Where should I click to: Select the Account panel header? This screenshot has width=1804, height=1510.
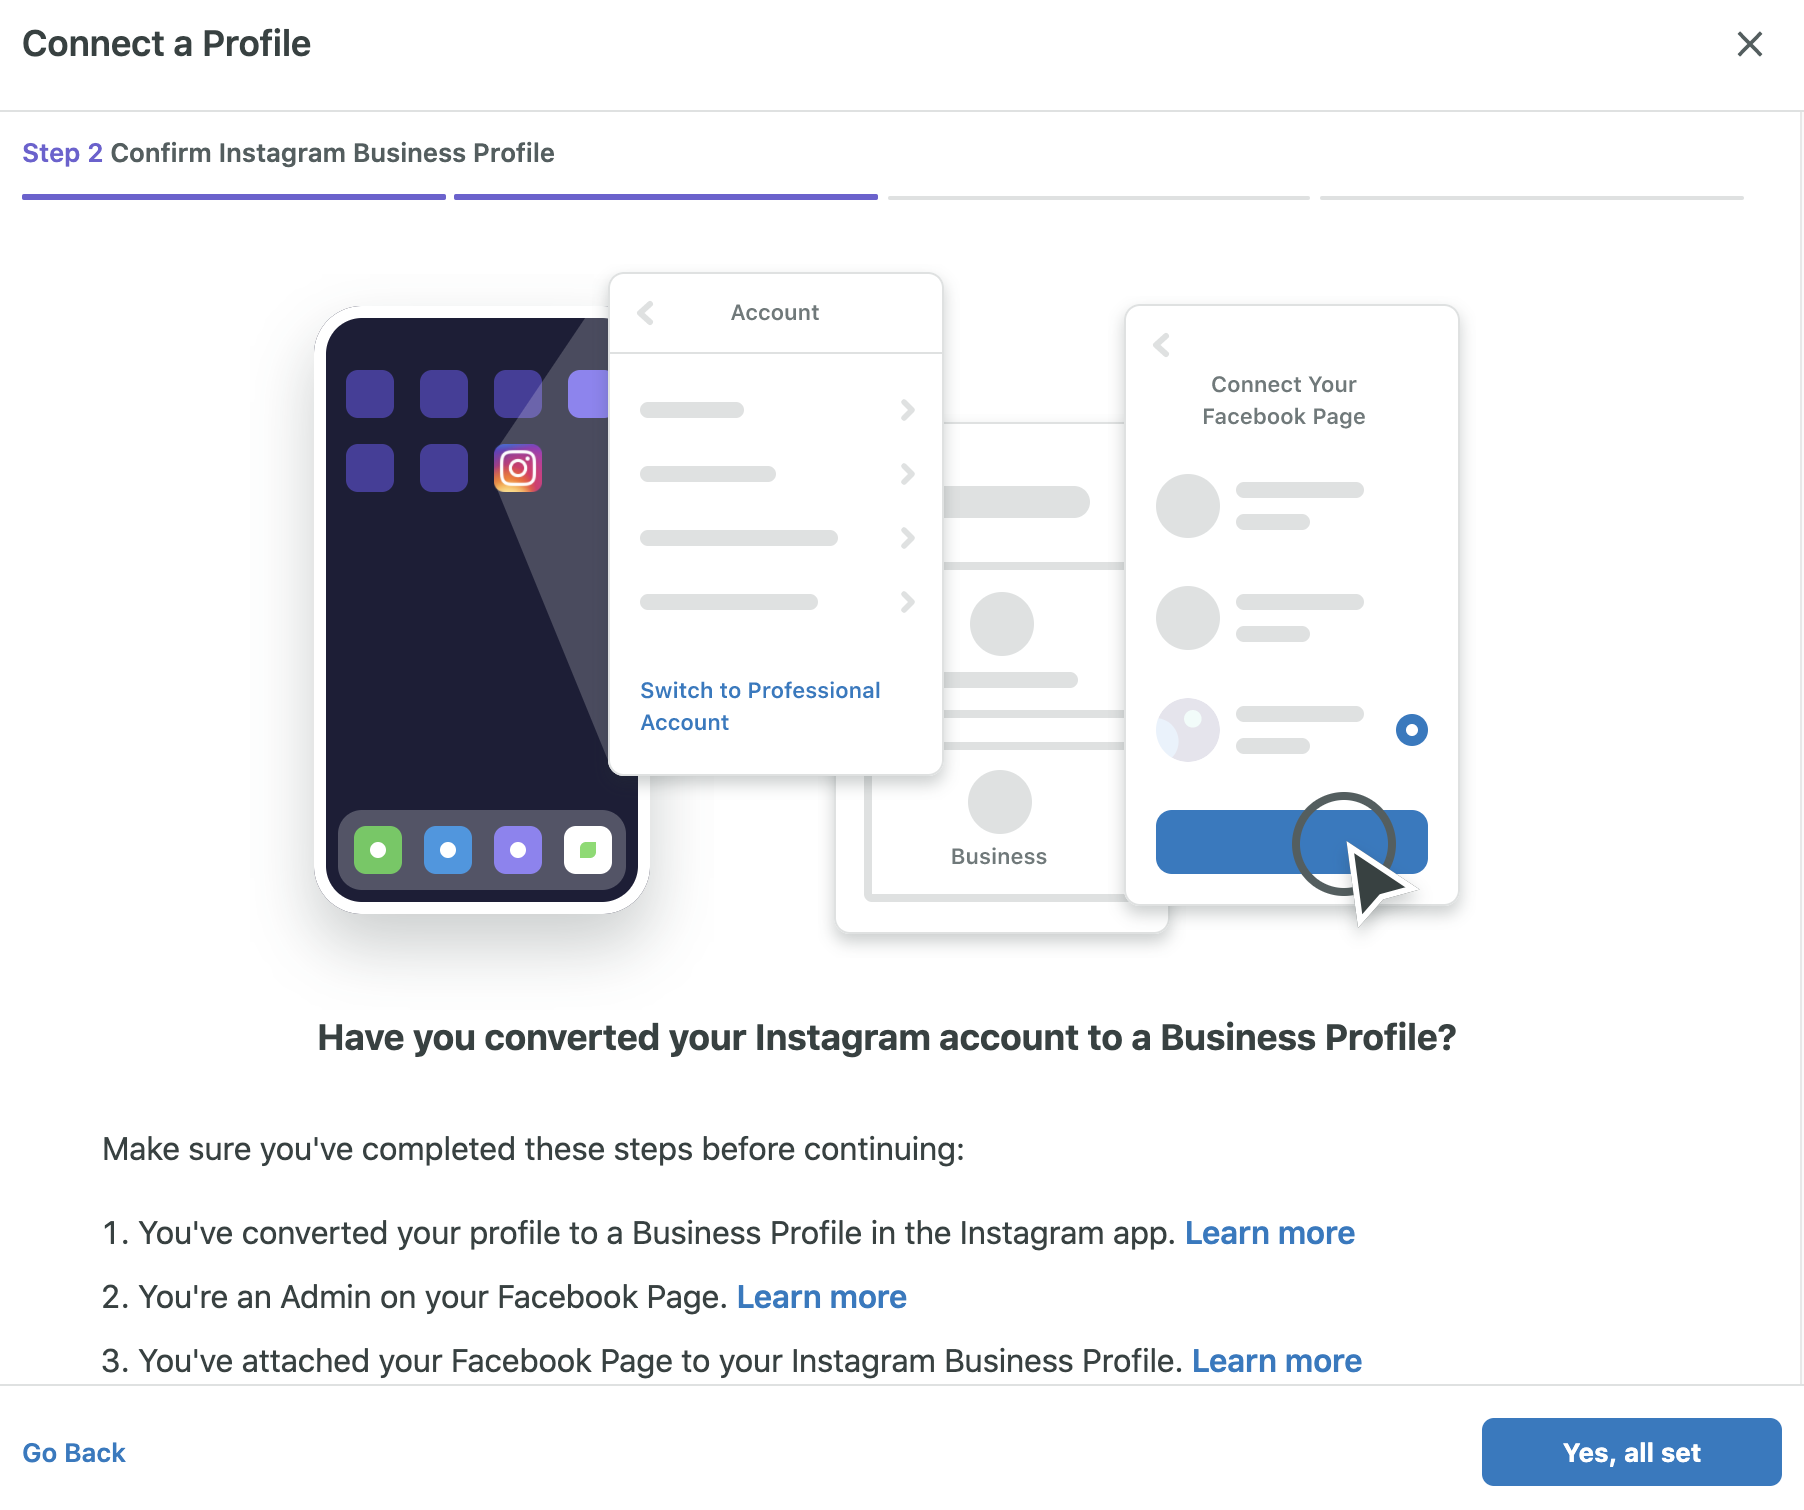tap(775, 312)
